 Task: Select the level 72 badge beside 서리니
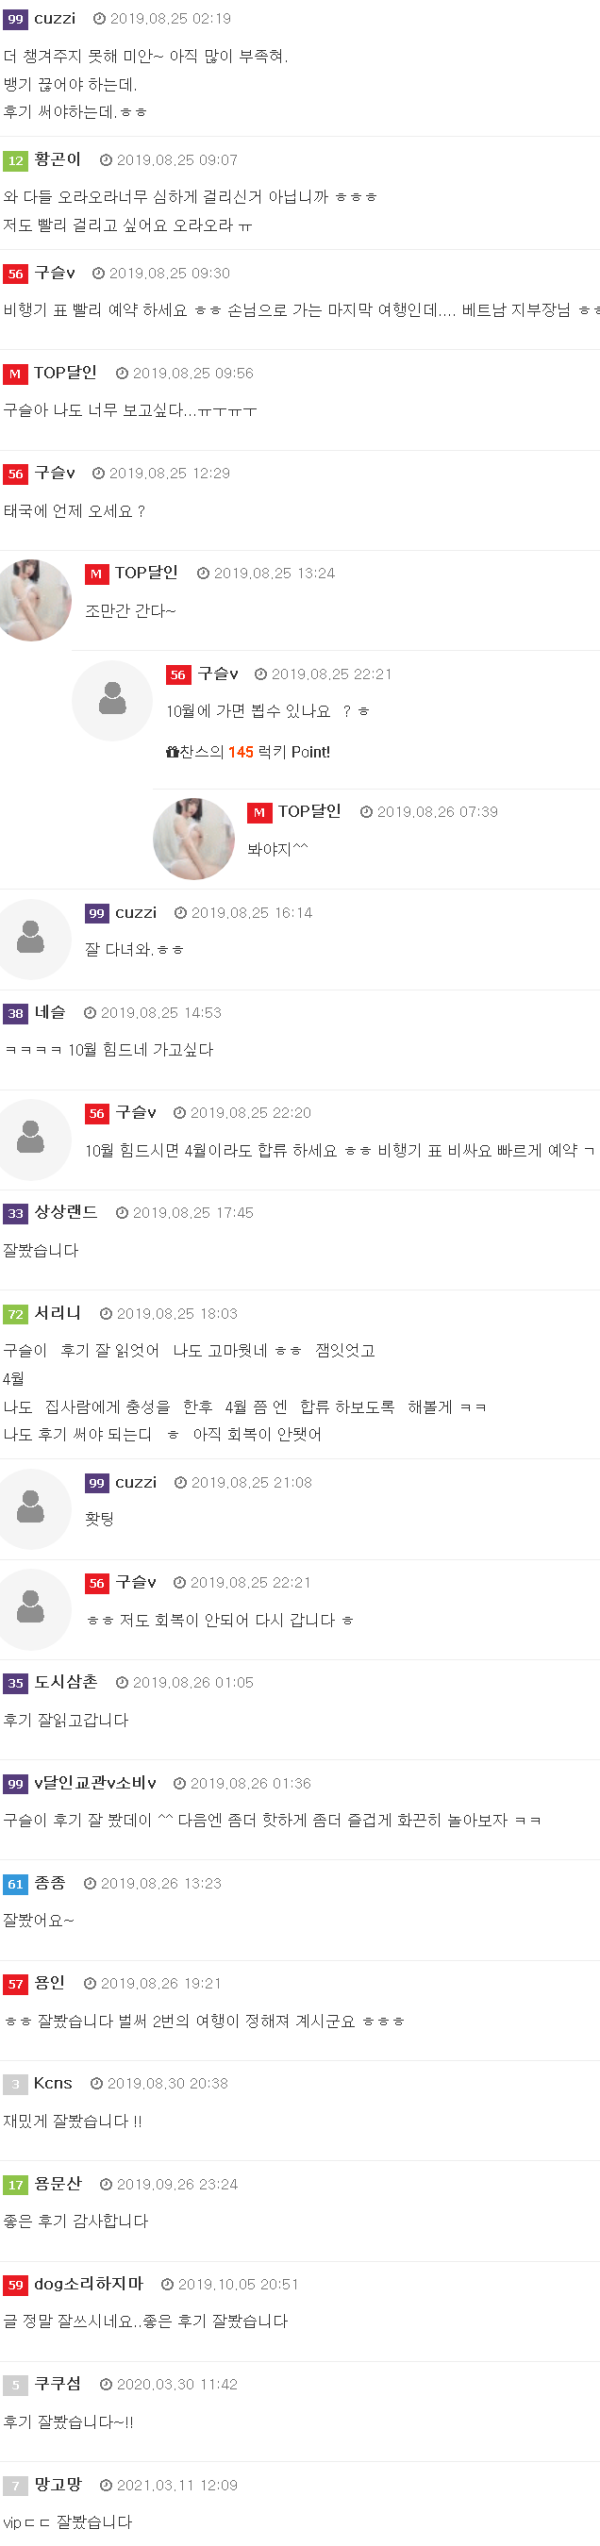coord(15,1313)
